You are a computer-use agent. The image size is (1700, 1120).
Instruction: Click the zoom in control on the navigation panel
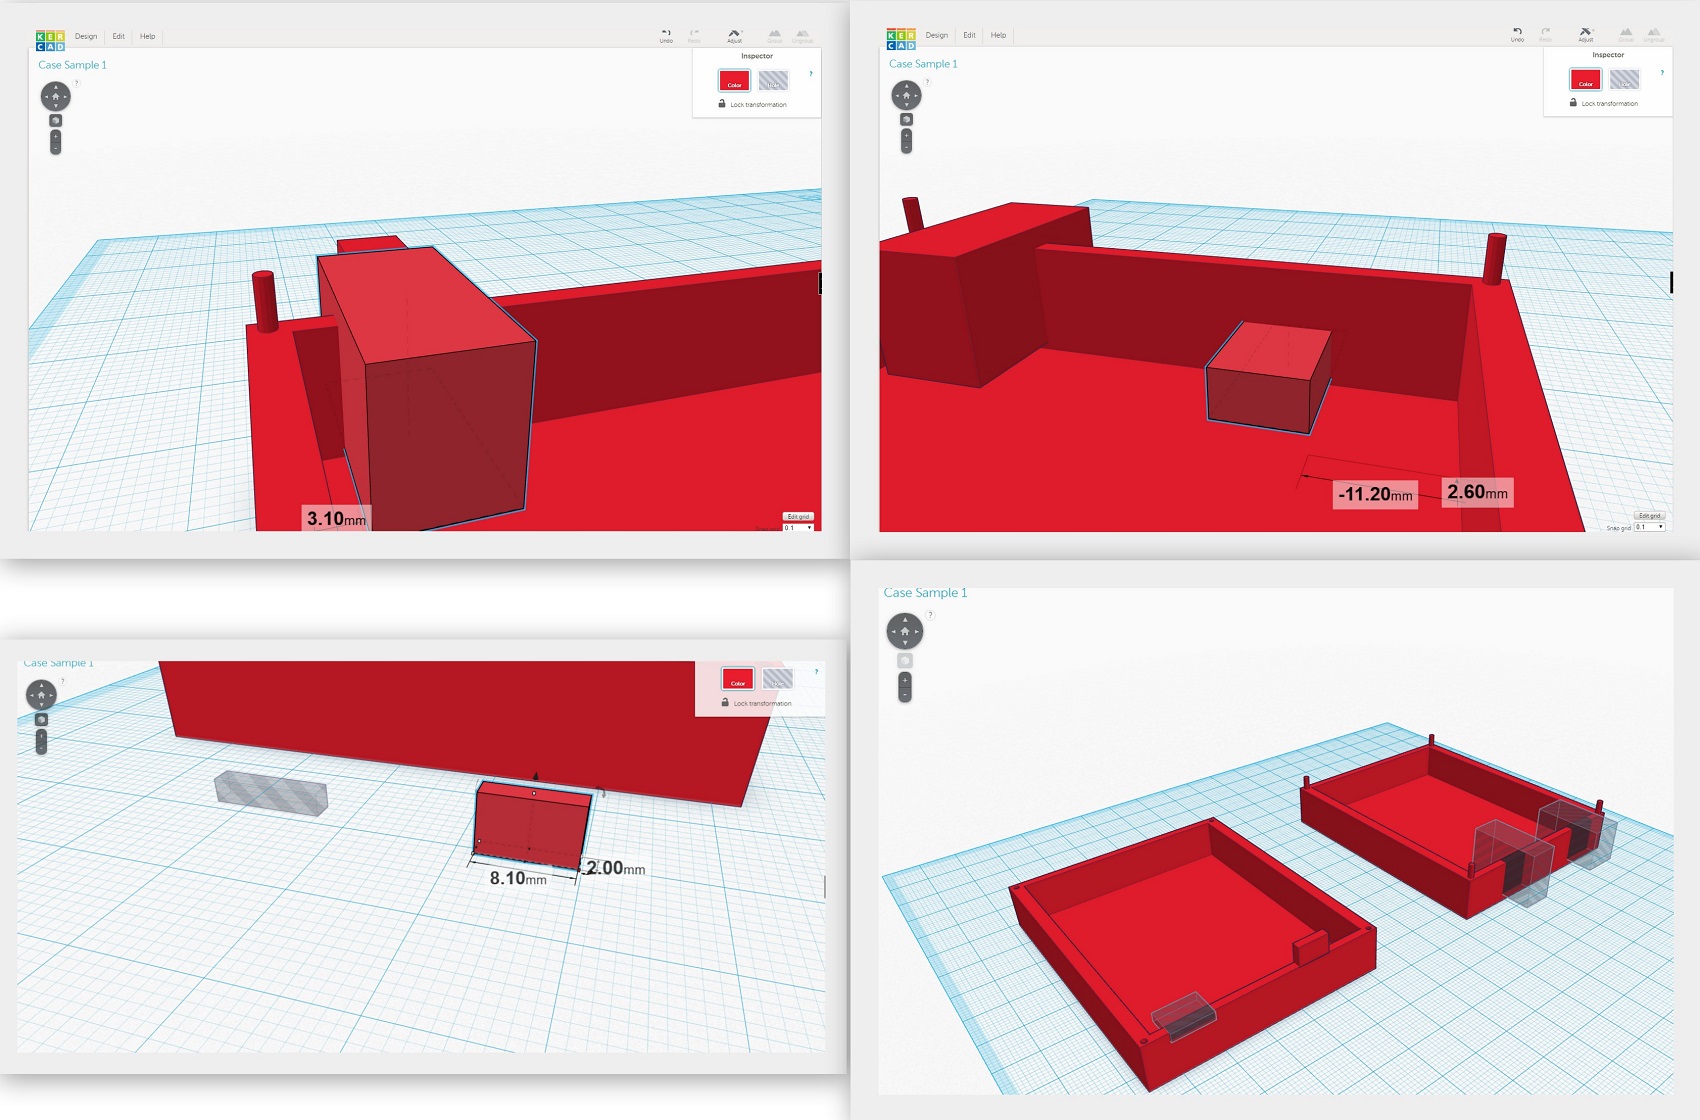tap(54, 138)
